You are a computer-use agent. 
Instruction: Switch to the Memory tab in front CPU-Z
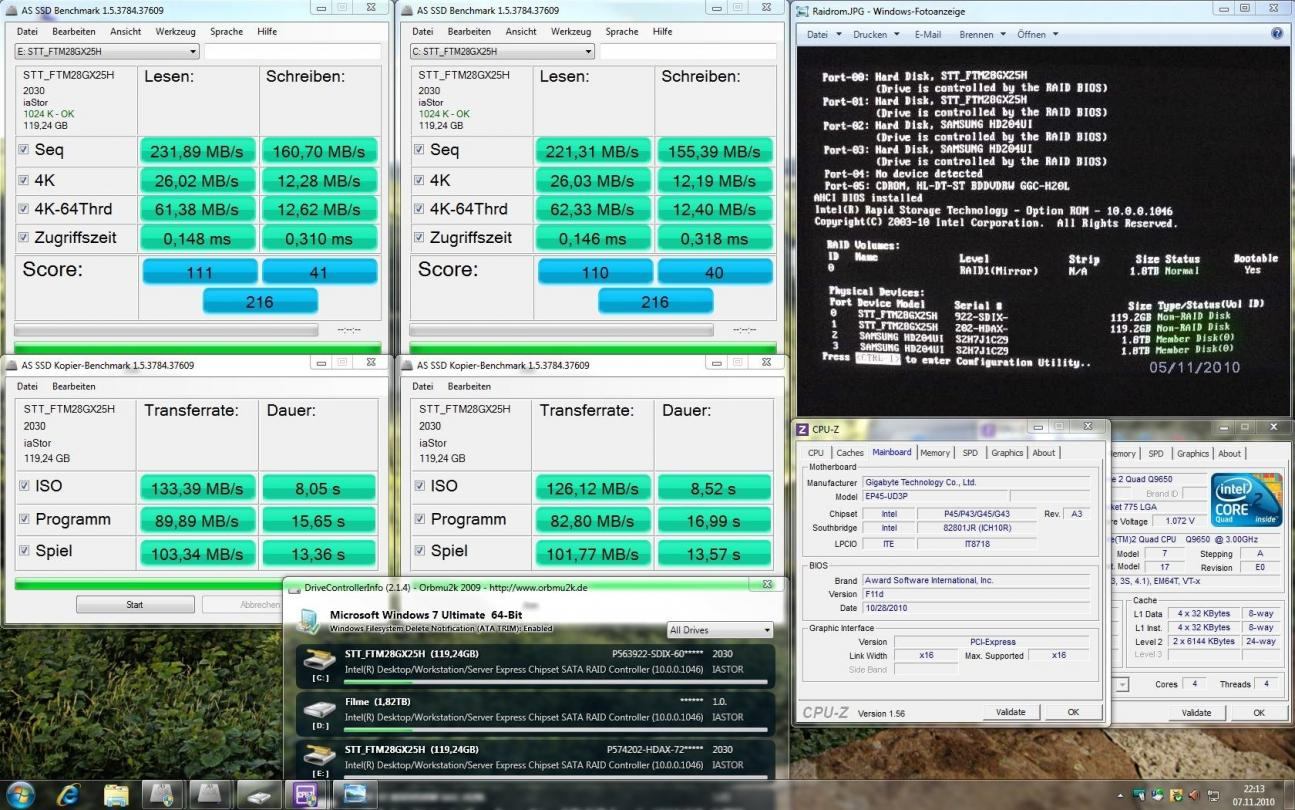(935, 452)
